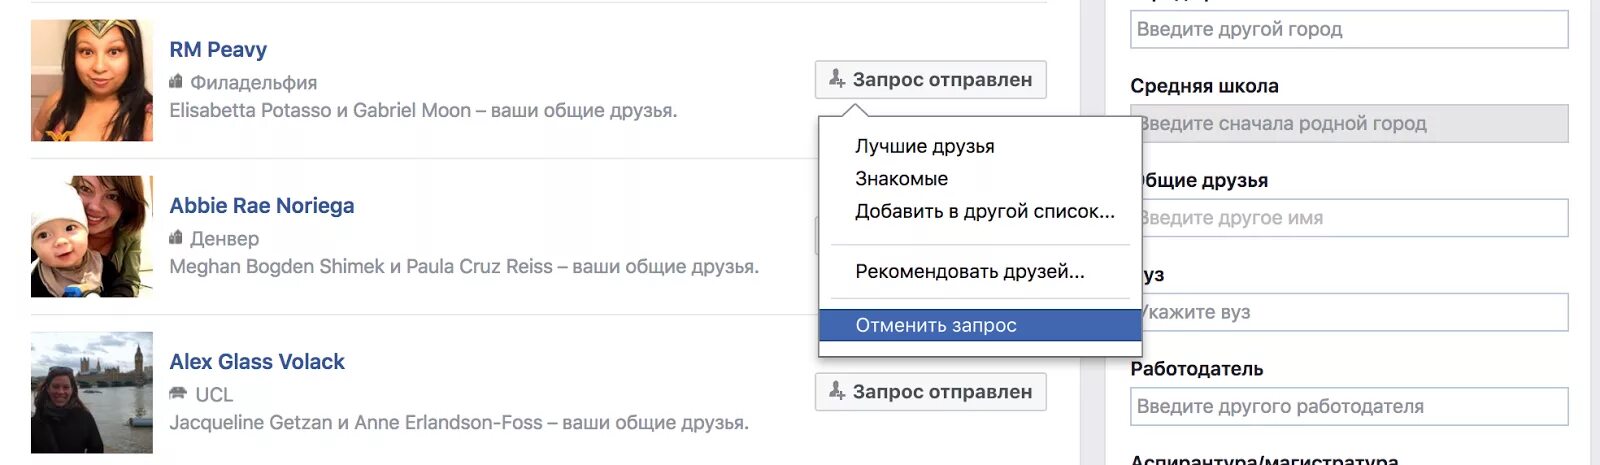Click the city icon next to Денвер
Image resolution: width=1600 pixels, height=465 pixels.
(x=177, y=238)
